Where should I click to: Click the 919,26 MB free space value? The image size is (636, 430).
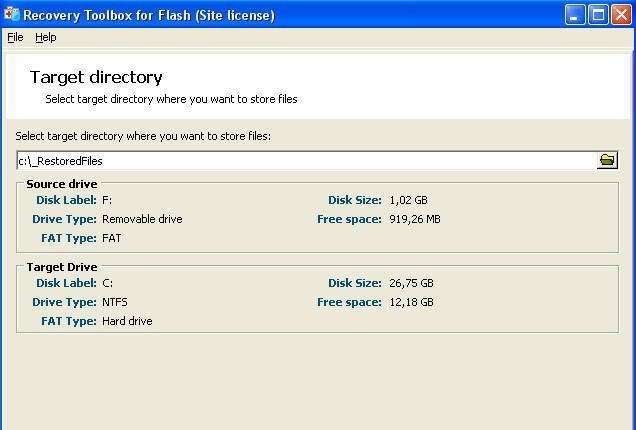415,219
